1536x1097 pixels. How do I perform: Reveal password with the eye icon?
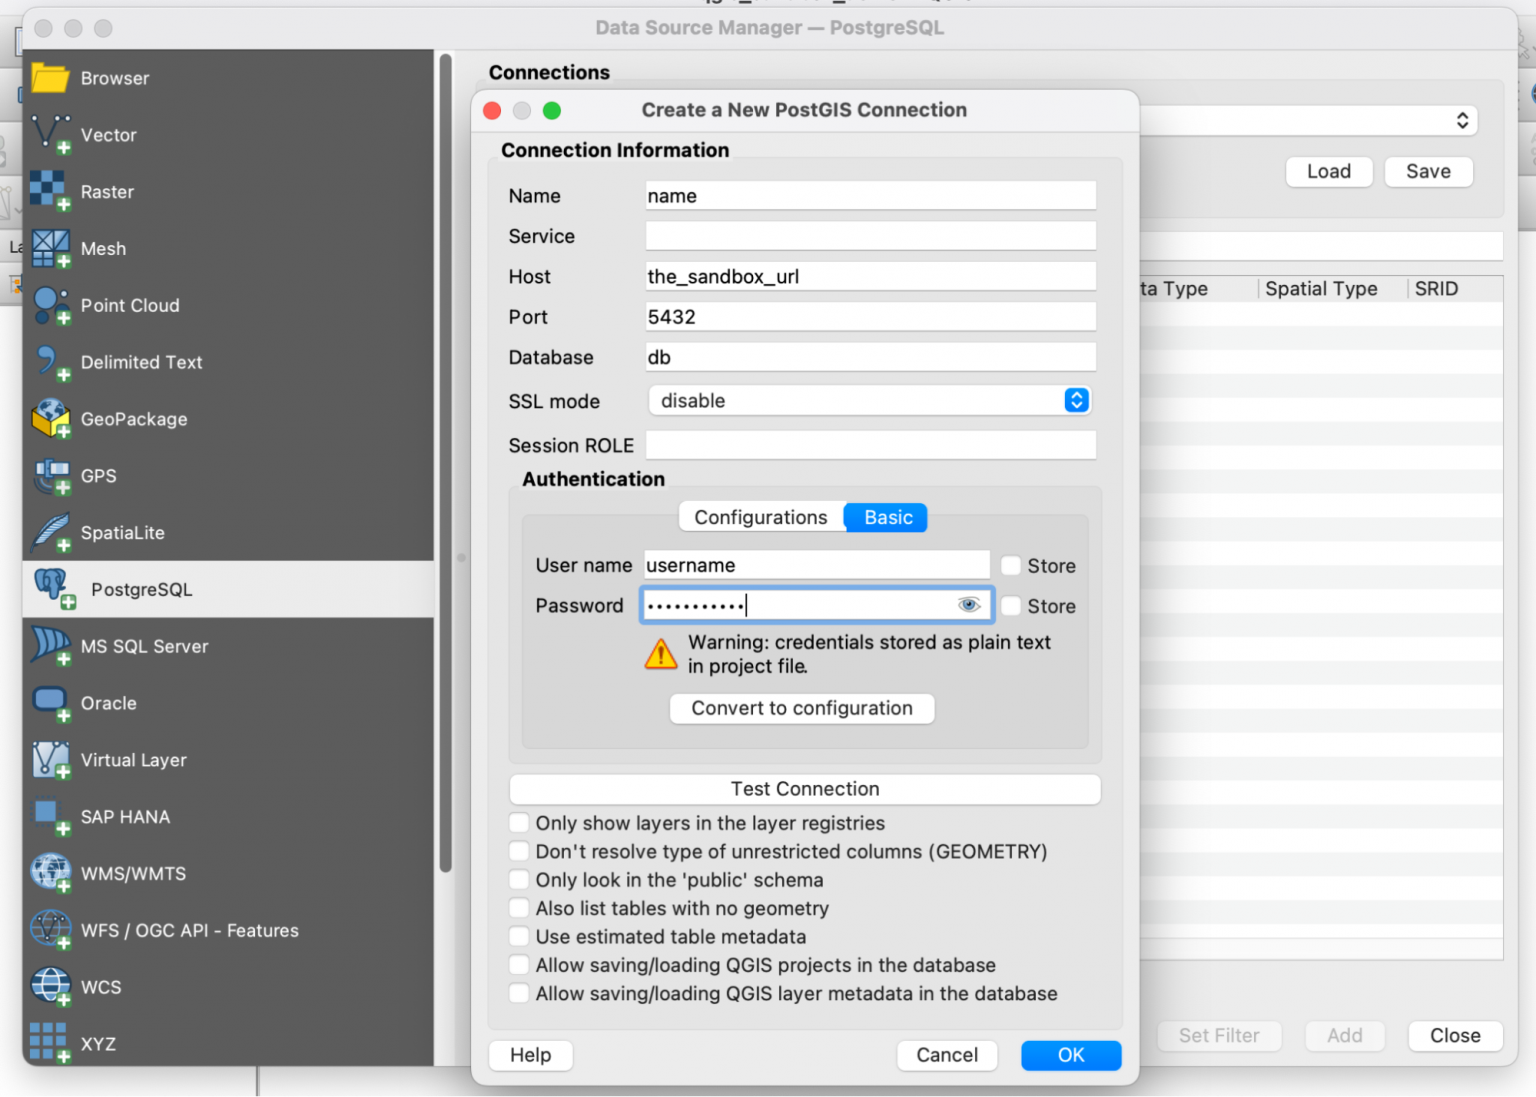coord(968,605)
